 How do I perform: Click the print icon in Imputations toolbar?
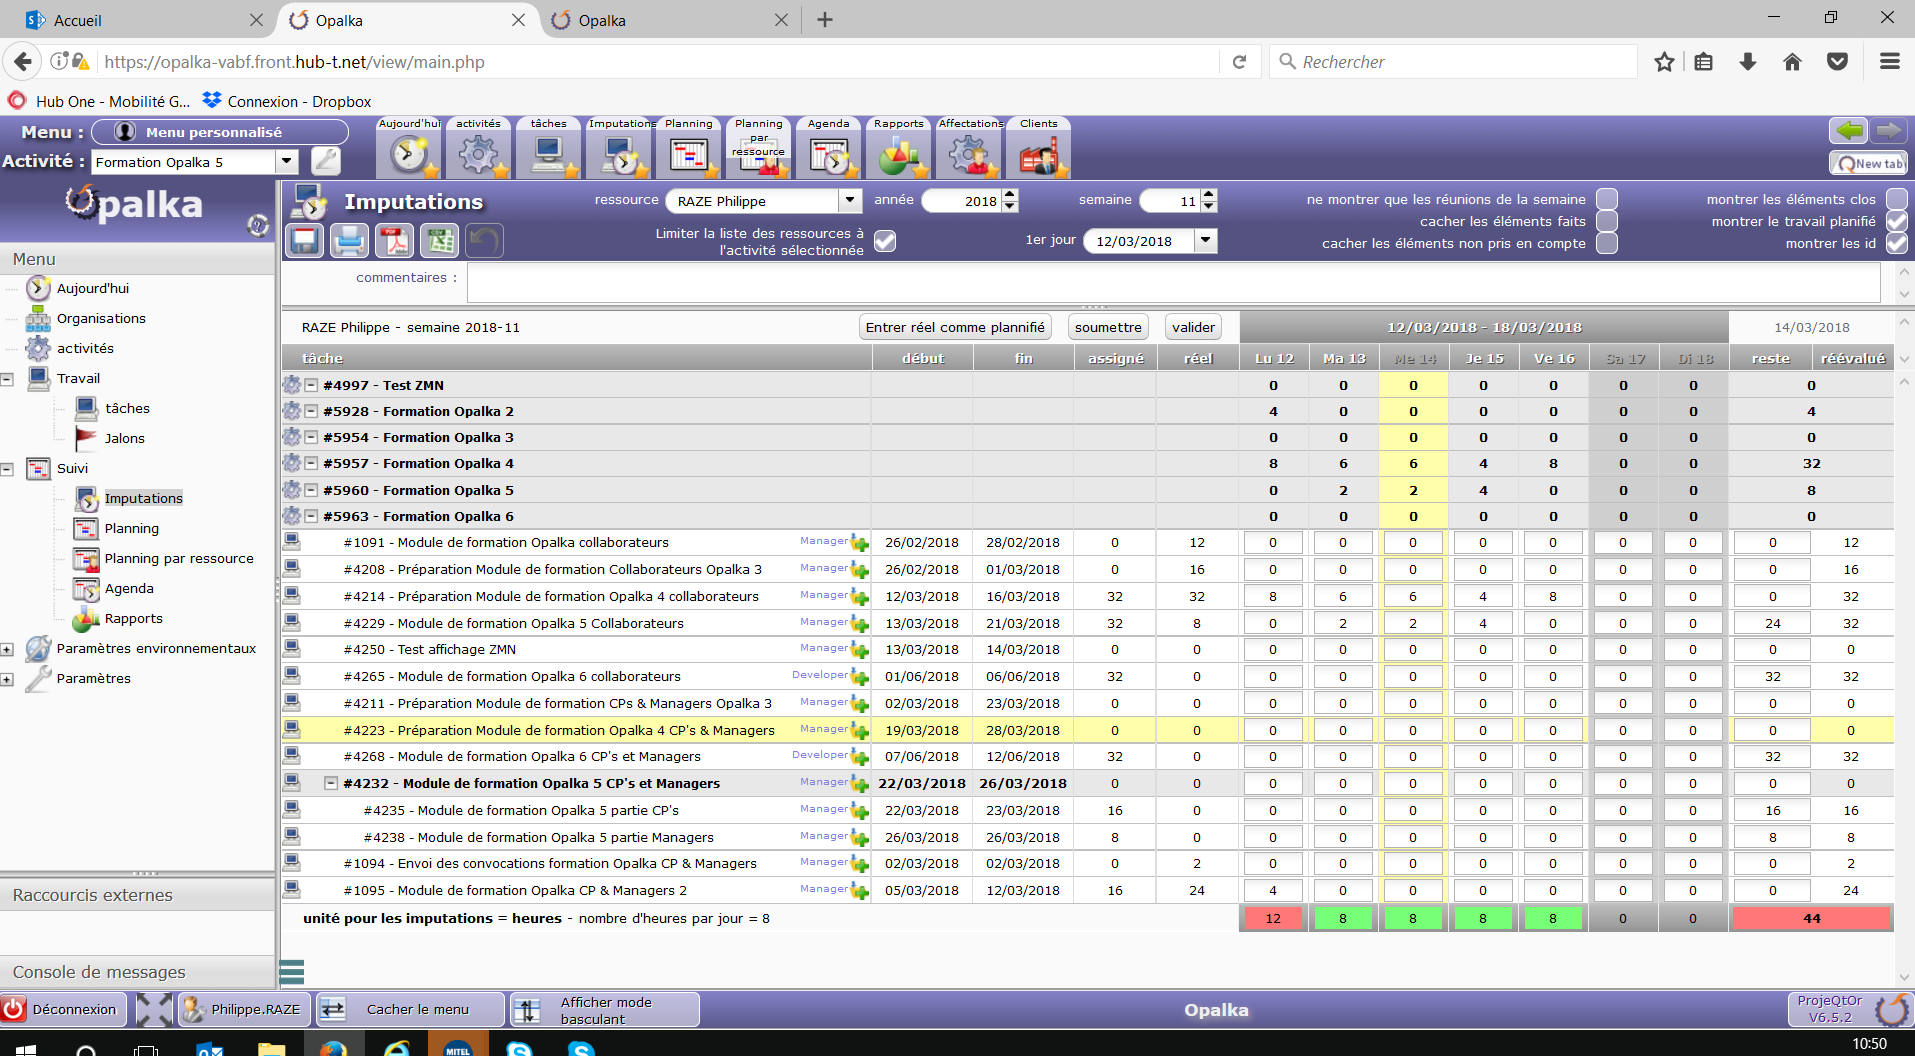tap(349, 241)
